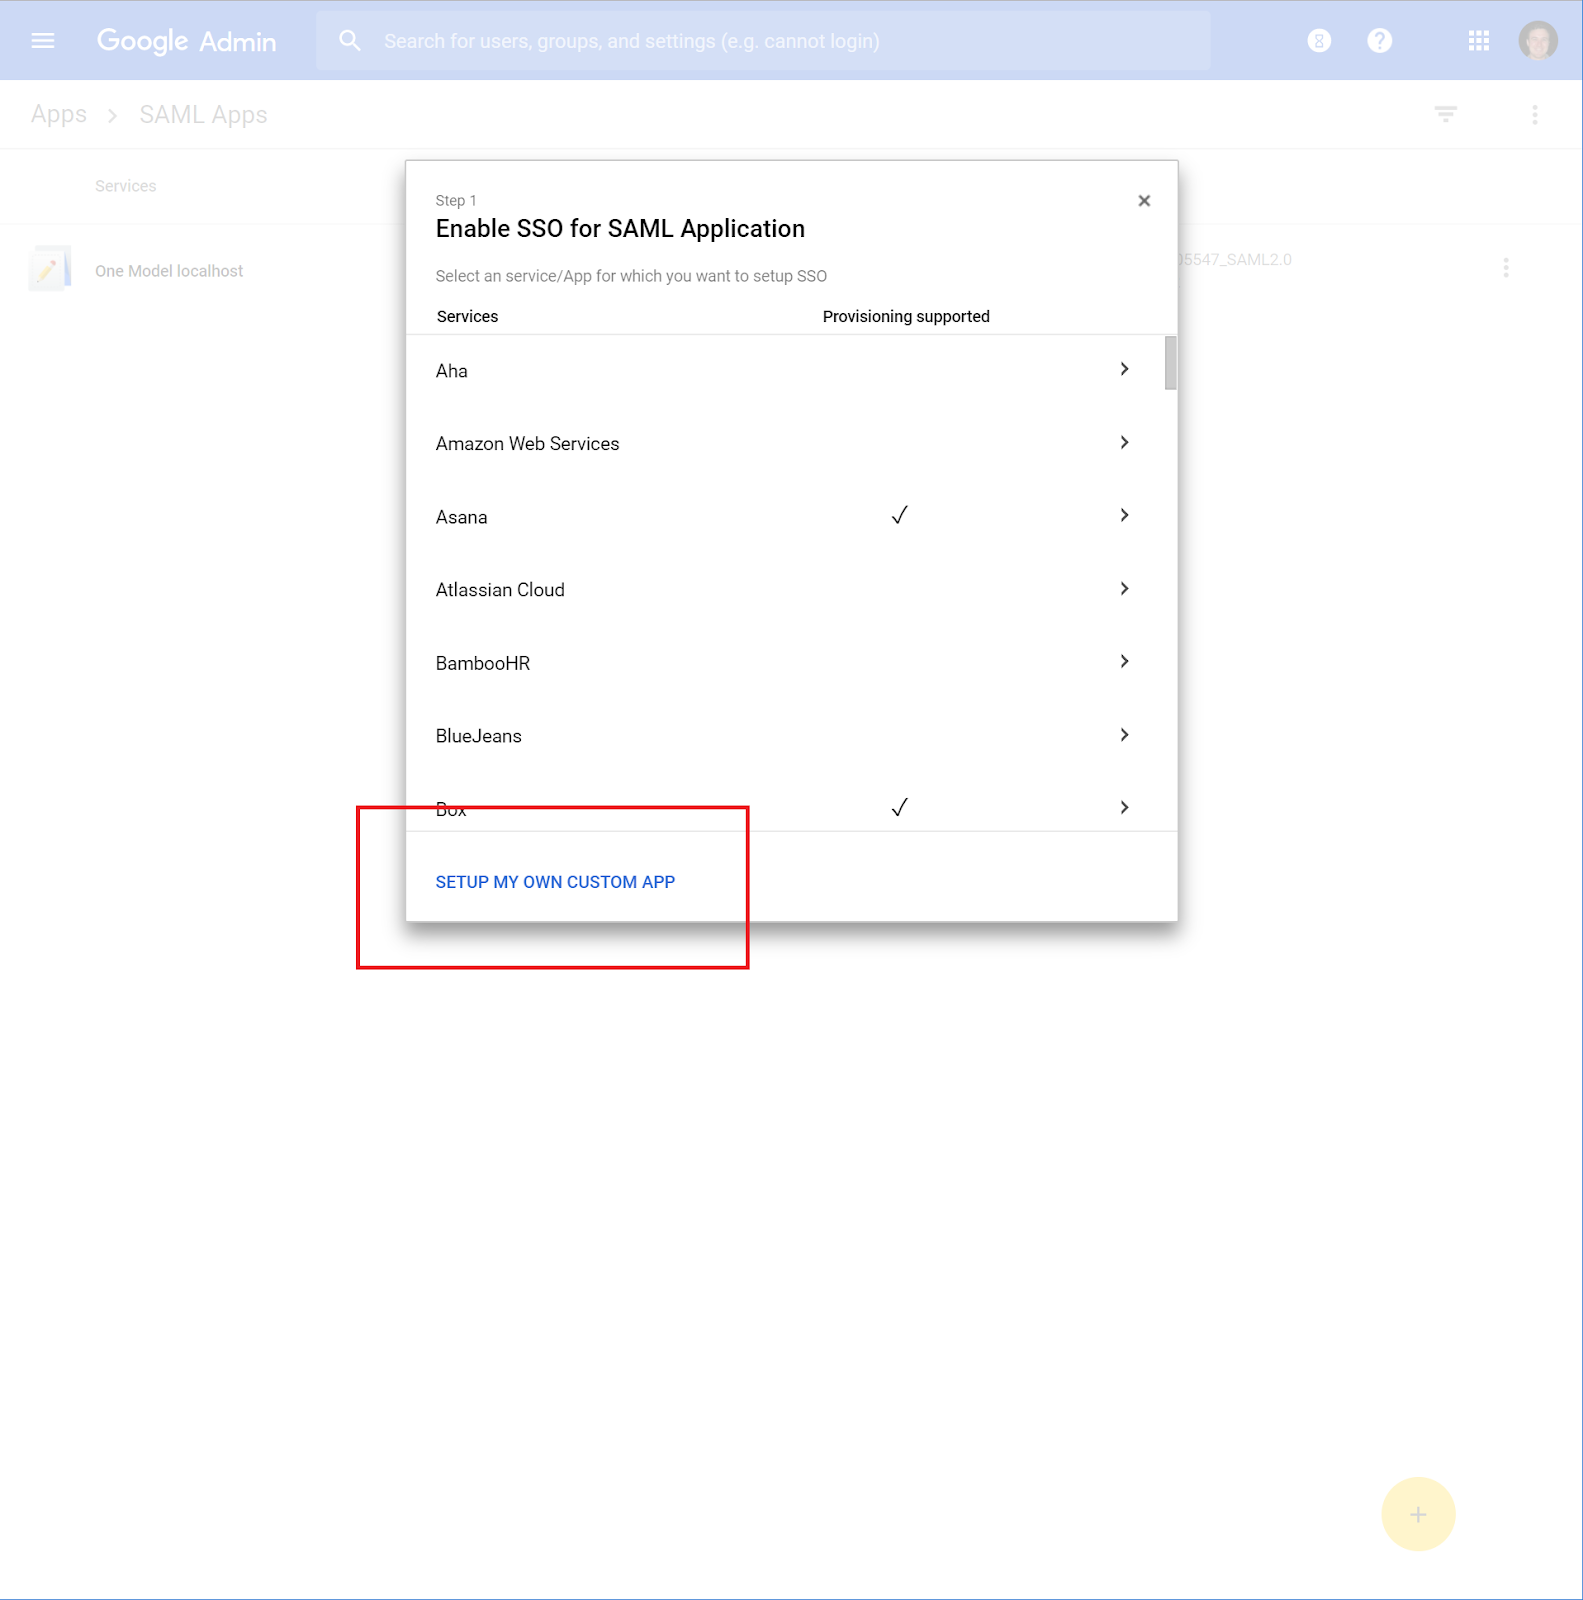Click the filter icon in breadcrumb bar

1445,114
